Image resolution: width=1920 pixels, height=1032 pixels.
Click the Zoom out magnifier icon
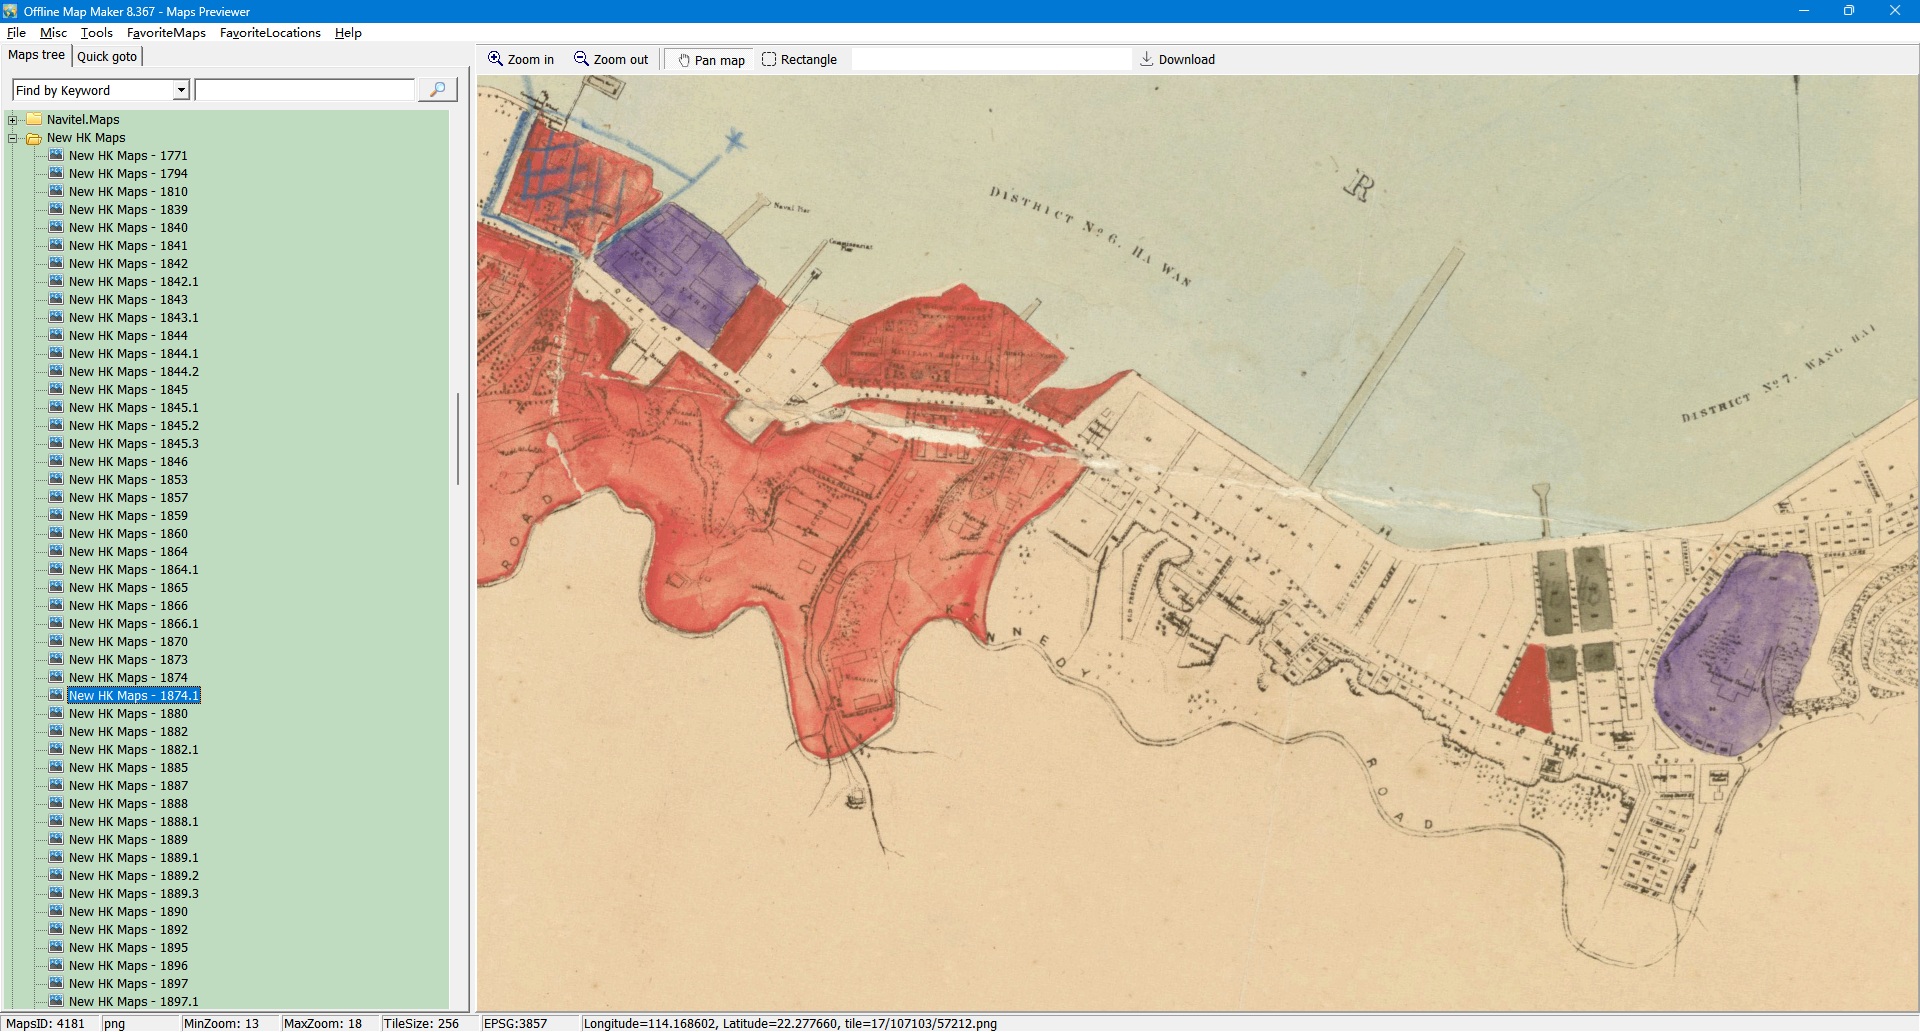coord(581,59)
